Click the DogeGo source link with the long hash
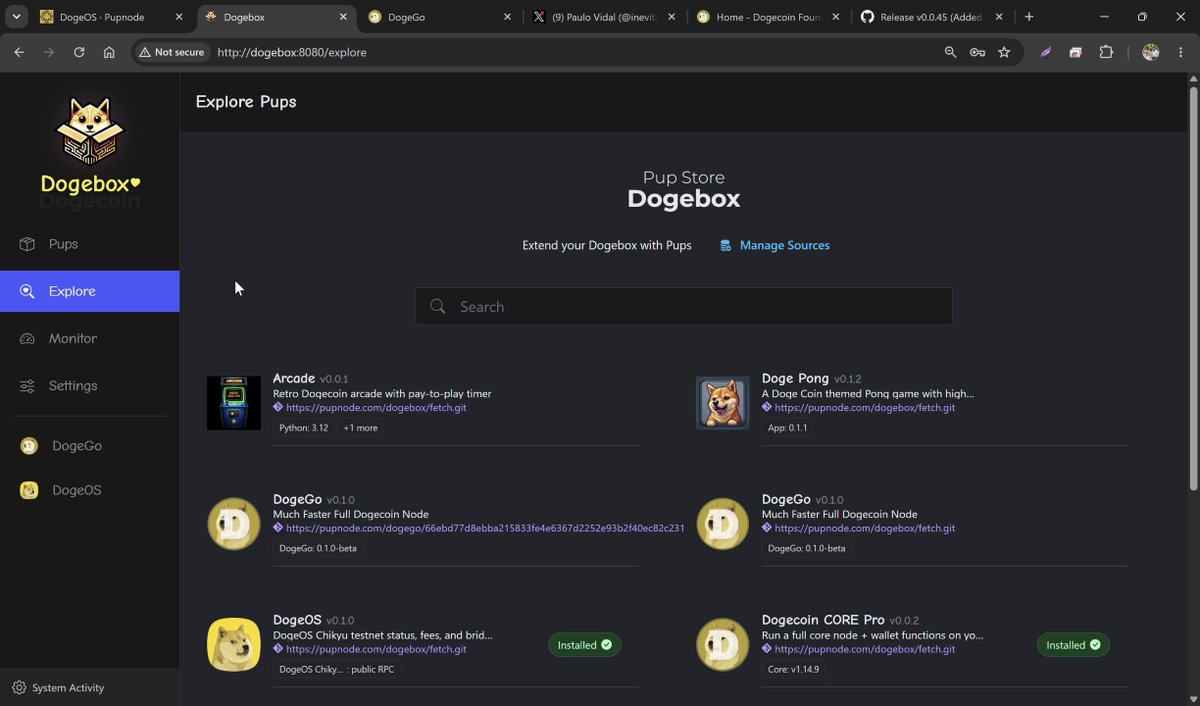 pyautogui.click(x=485, y=528)
